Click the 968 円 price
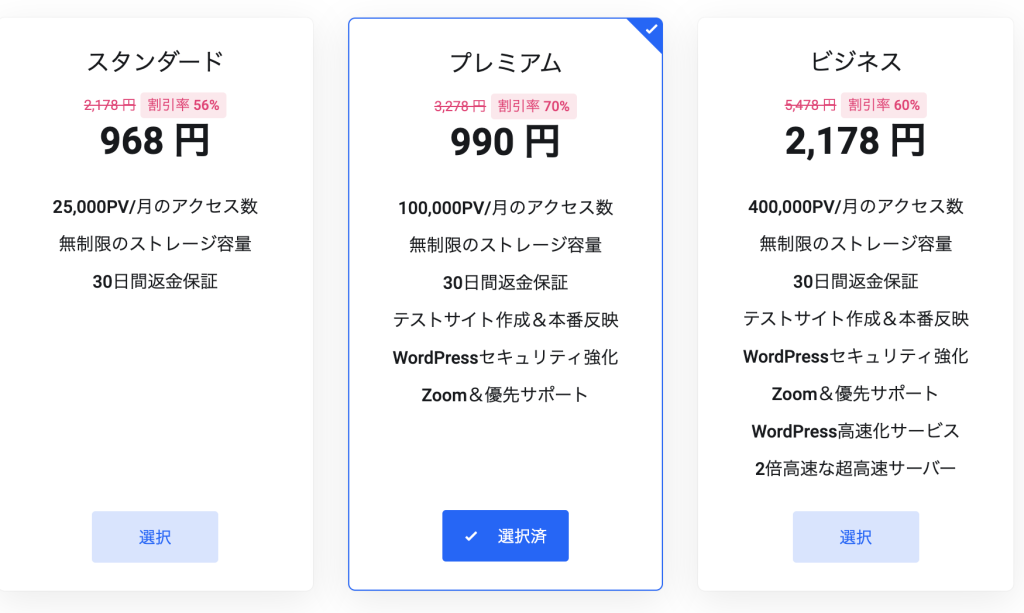 [x=155, y=141]
